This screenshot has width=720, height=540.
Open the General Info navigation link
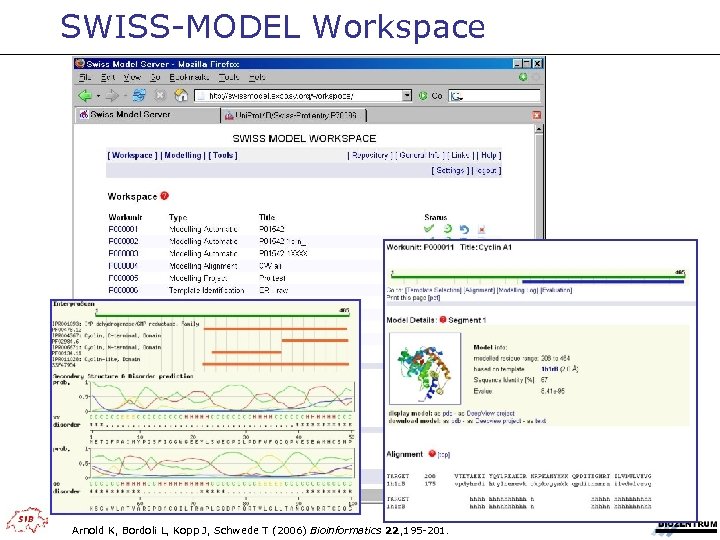pyautogui.click(x=419, y=155)
